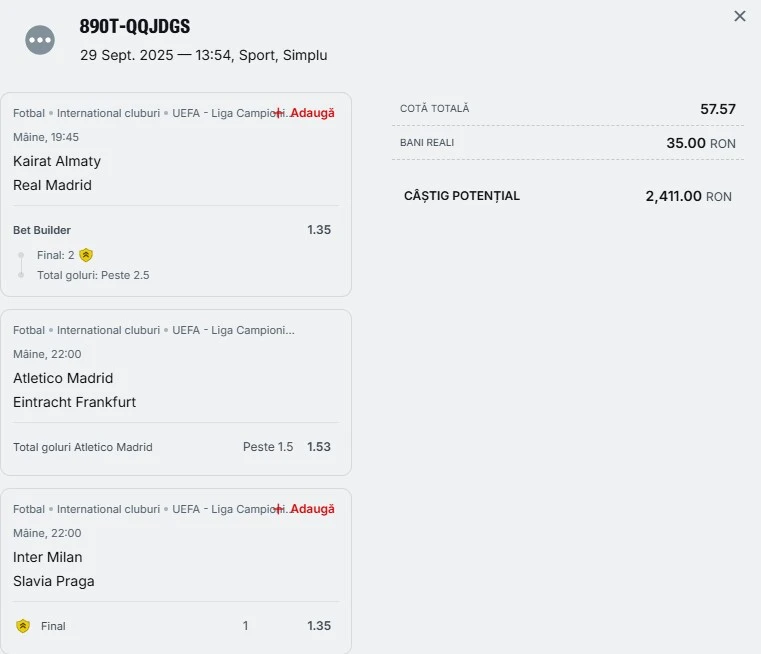Click Total goluri: Peste 2.5 selection

(x=93, y=275)
